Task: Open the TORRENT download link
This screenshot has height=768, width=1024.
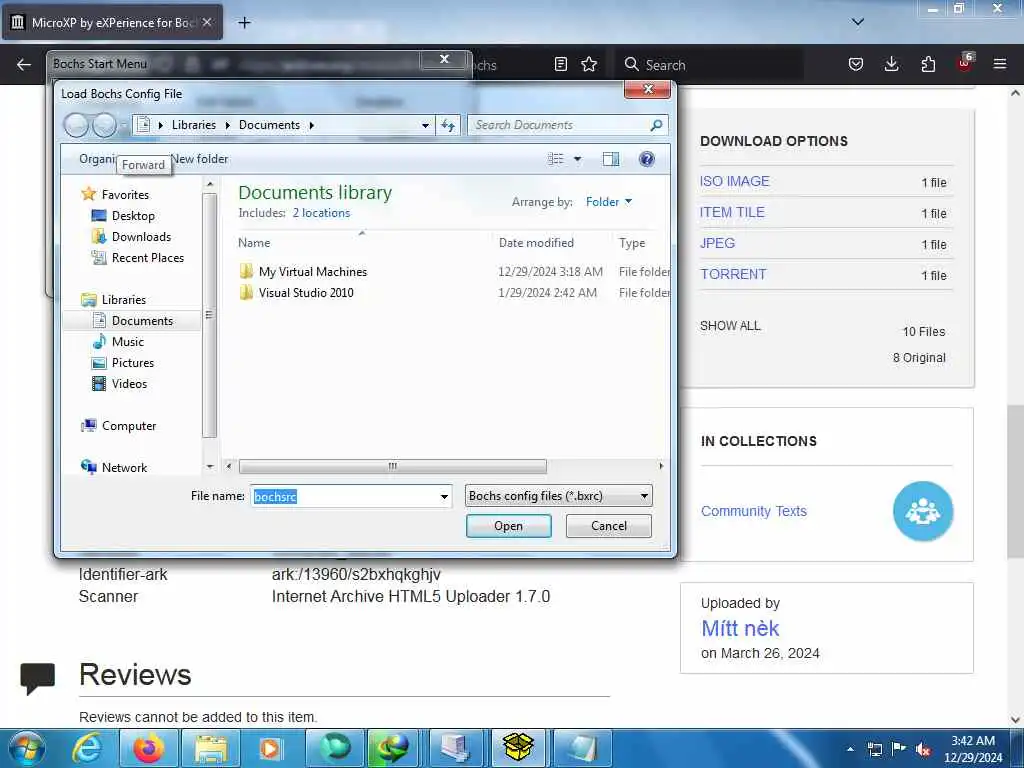Action: click(x=733, y=274)
